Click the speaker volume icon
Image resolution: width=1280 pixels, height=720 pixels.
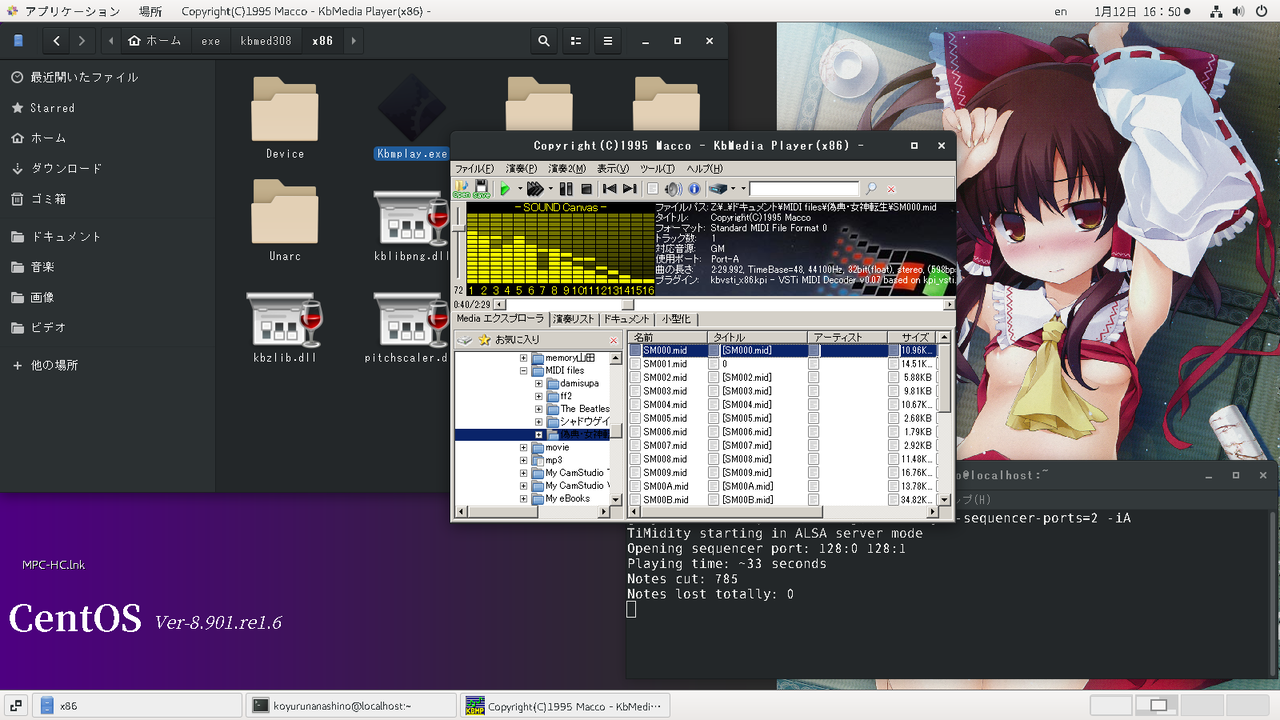[x=673, y=189]
